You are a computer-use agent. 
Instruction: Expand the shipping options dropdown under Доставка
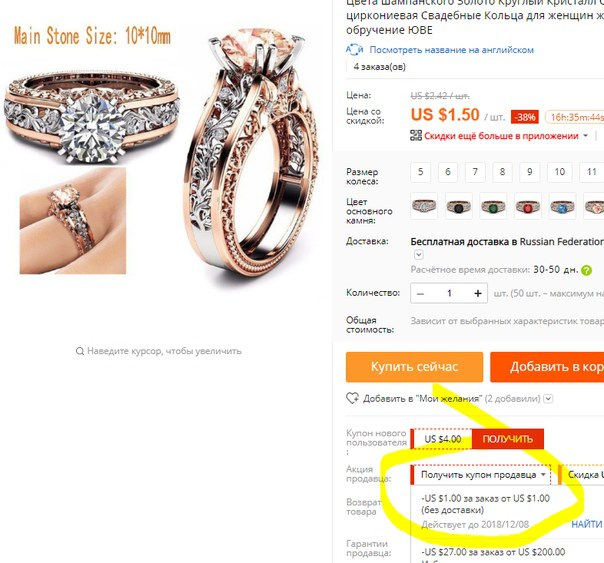point(419,255)
